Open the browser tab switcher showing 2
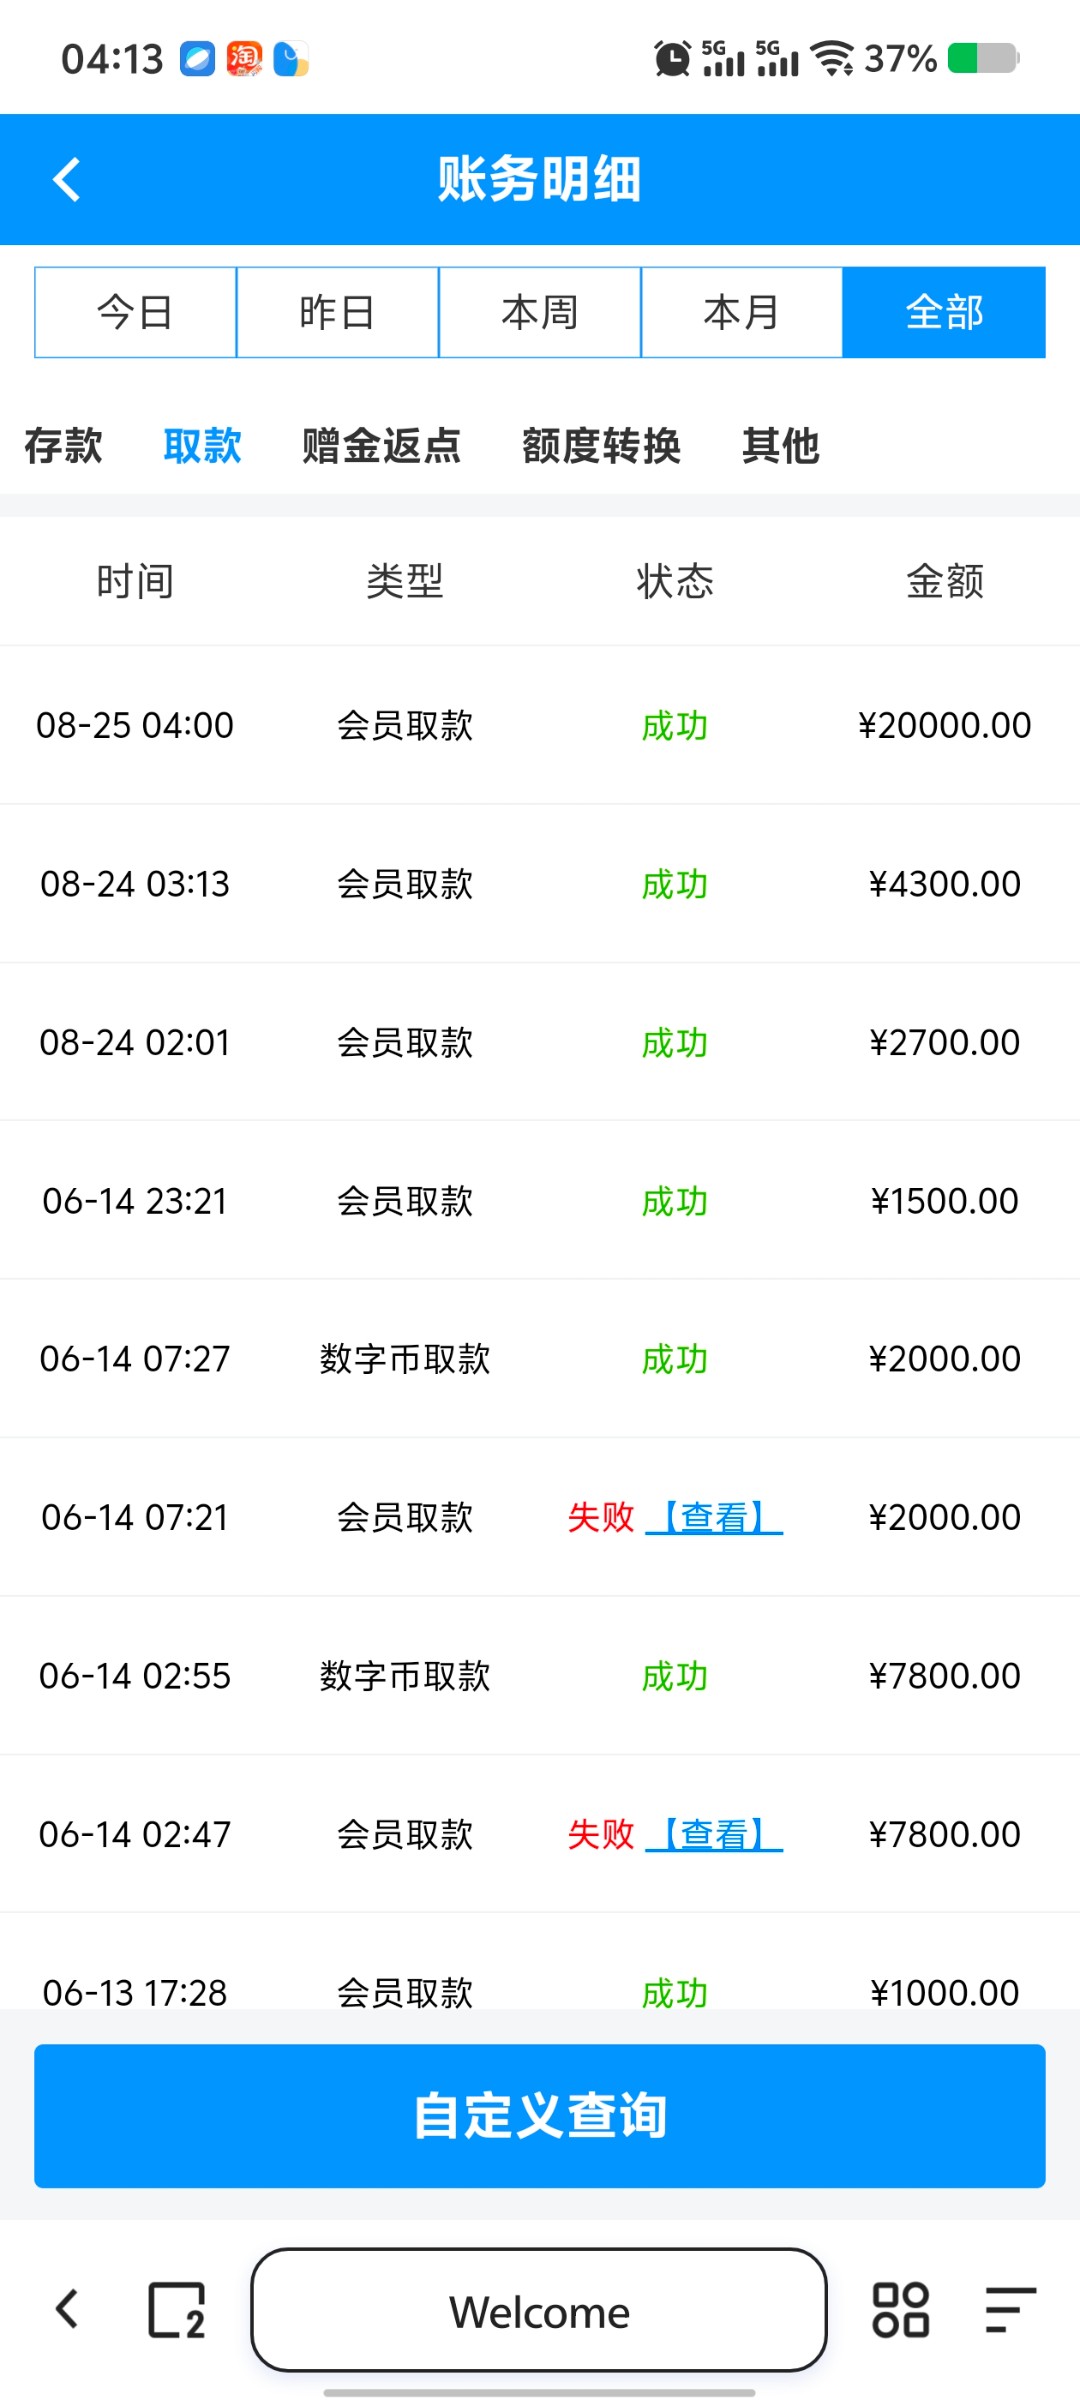The height and width of the screenshot is (2400, 1080). (176, 2310)
